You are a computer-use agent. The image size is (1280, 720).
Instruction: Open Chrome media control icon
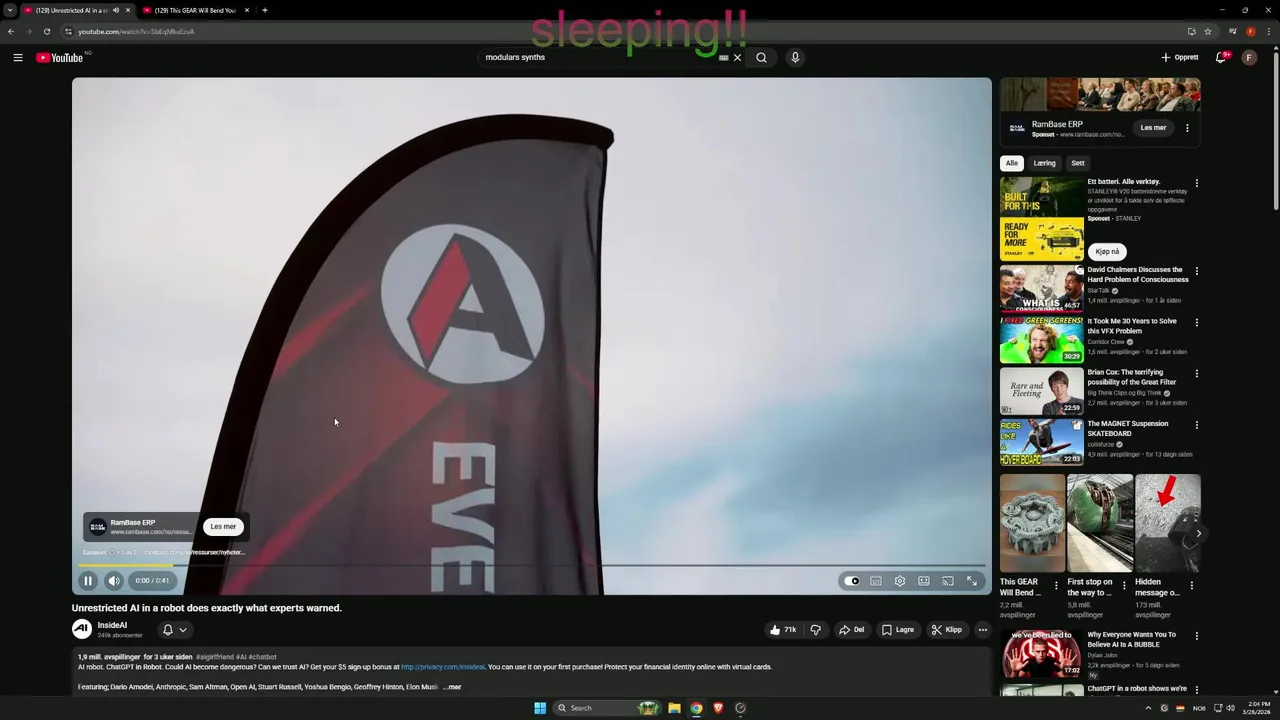tap(1232, 31)
